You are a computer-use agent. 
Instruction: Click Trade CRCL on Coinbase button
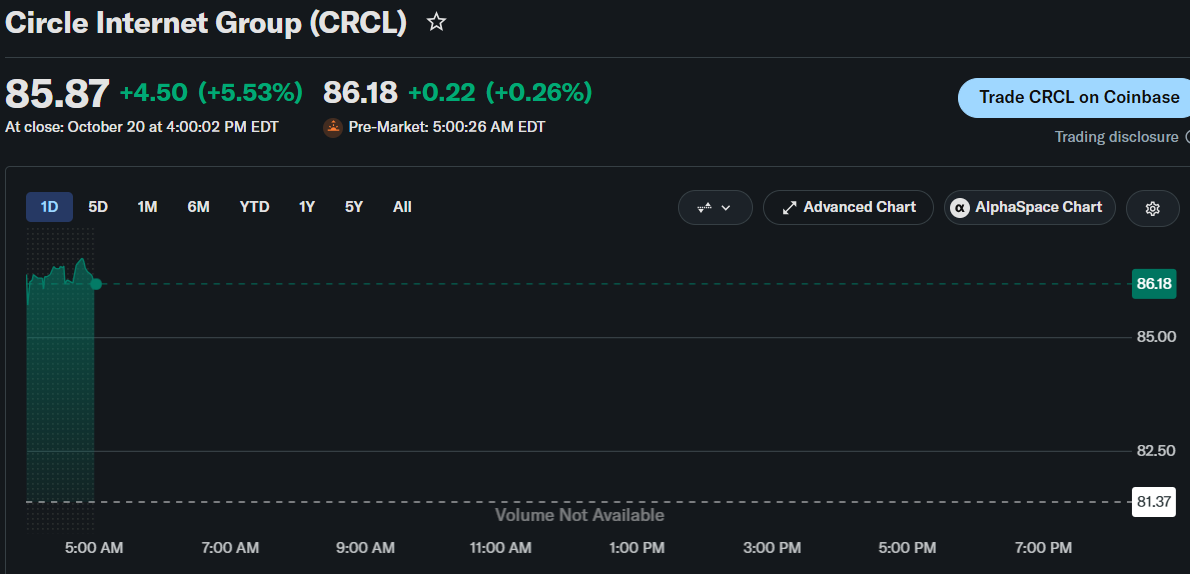coord(1076,97)
